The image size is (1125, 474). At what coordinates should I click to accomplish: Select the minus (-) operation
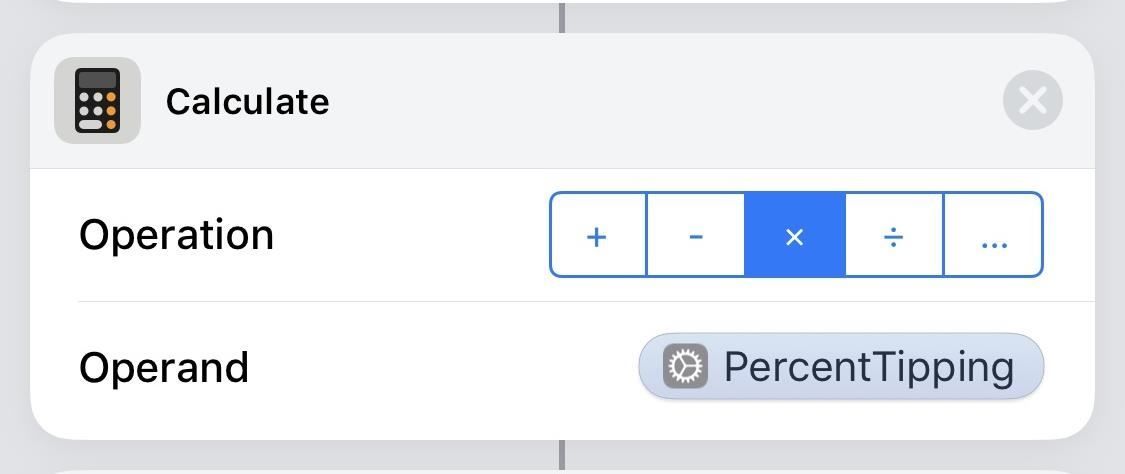point(696,236)
